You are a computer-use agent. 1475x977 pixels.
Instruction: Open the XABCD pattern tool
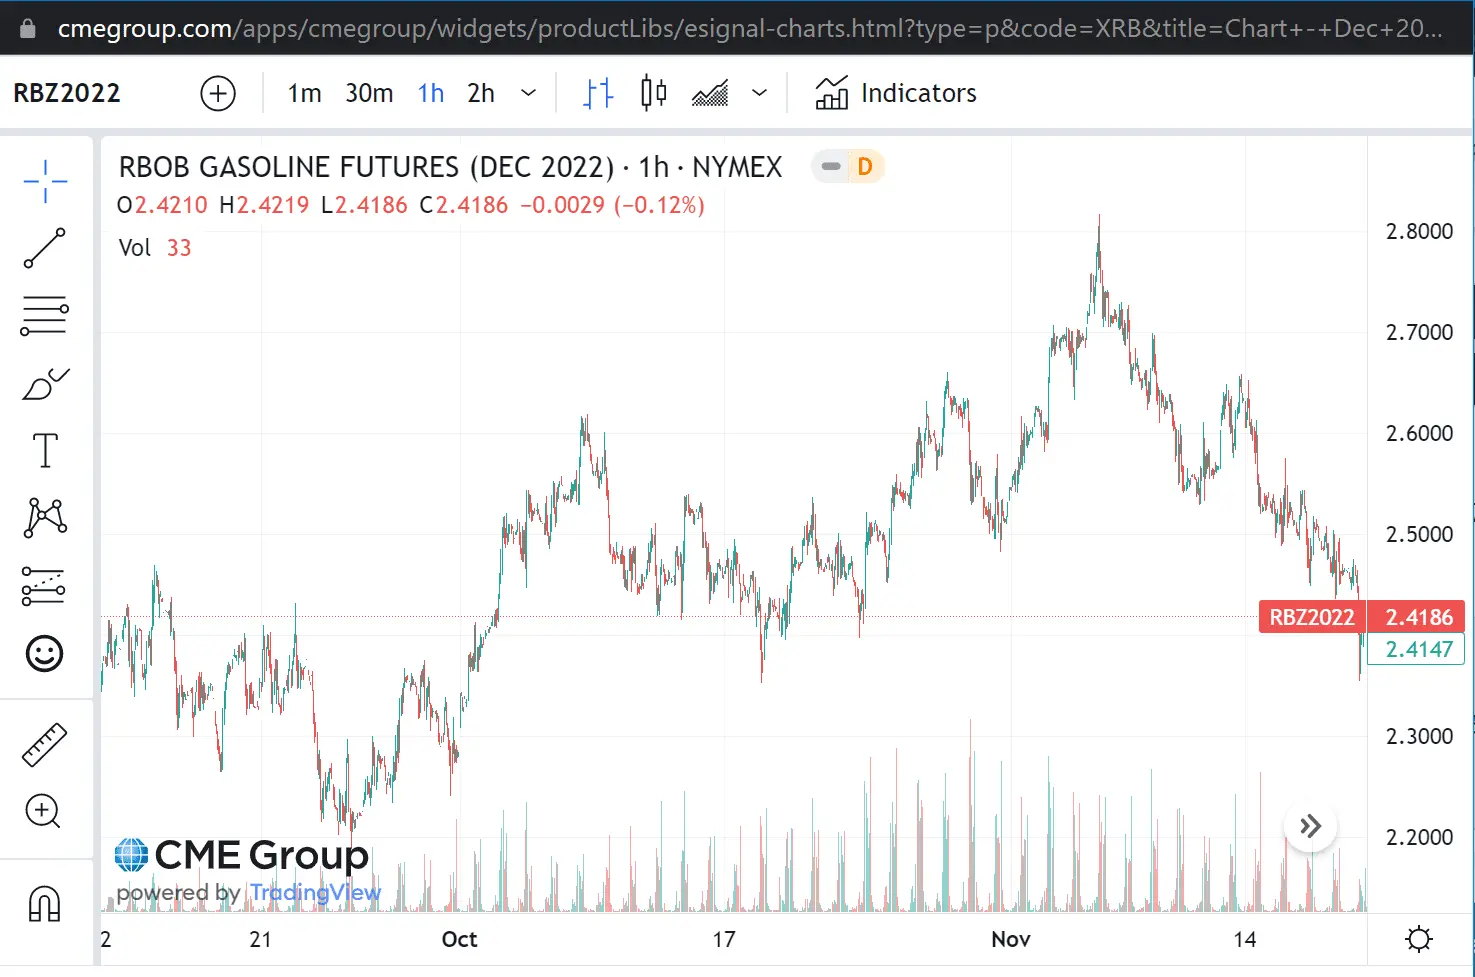pos(45,518)
